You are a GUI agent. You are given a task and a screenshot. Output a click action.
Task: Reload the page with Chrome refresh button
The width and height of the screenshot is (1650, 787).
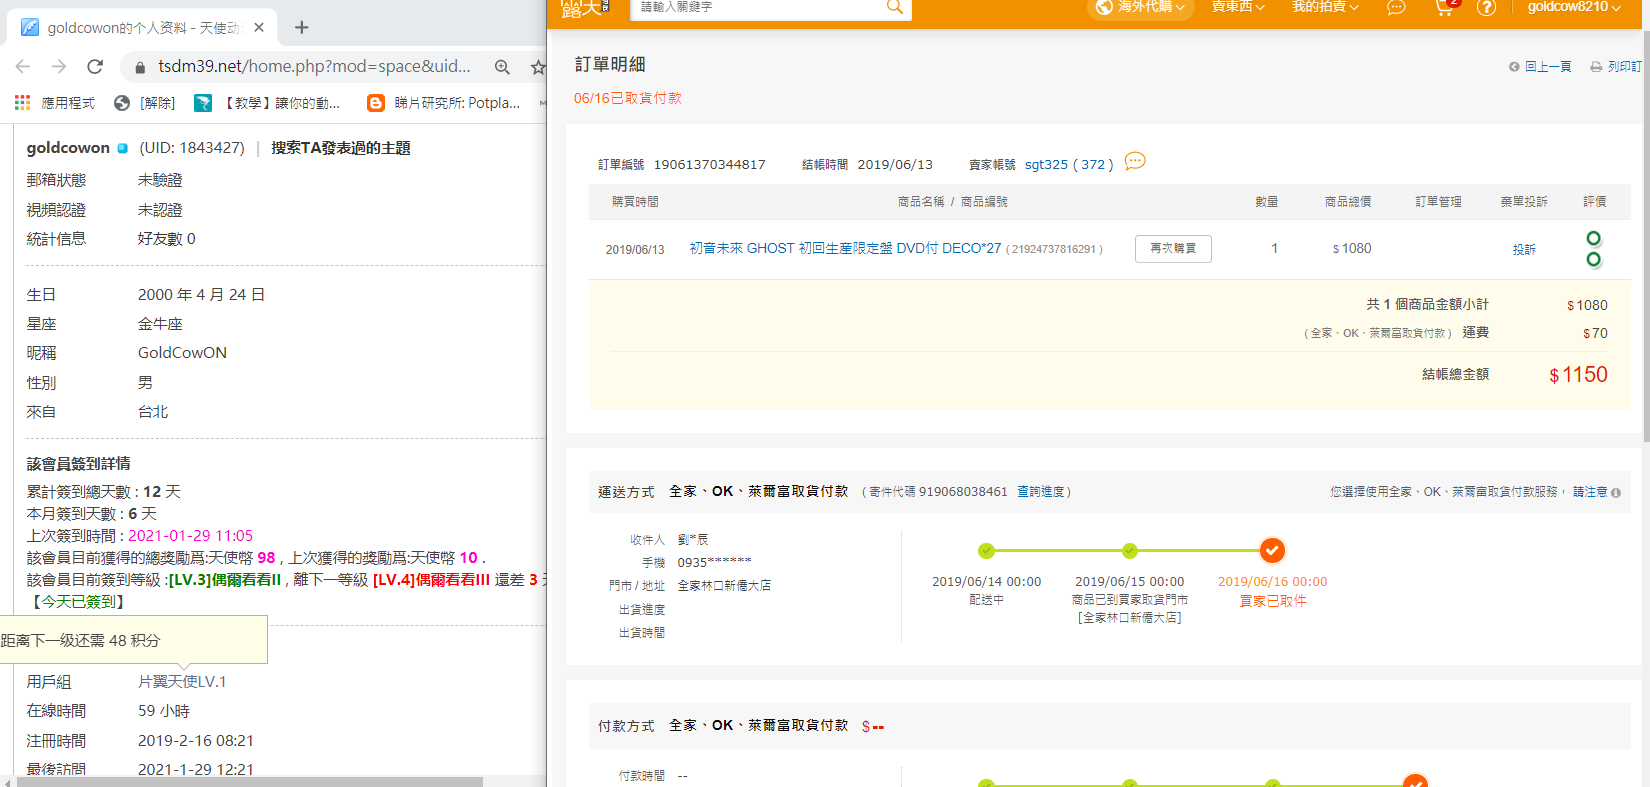[x=95, y=66]
